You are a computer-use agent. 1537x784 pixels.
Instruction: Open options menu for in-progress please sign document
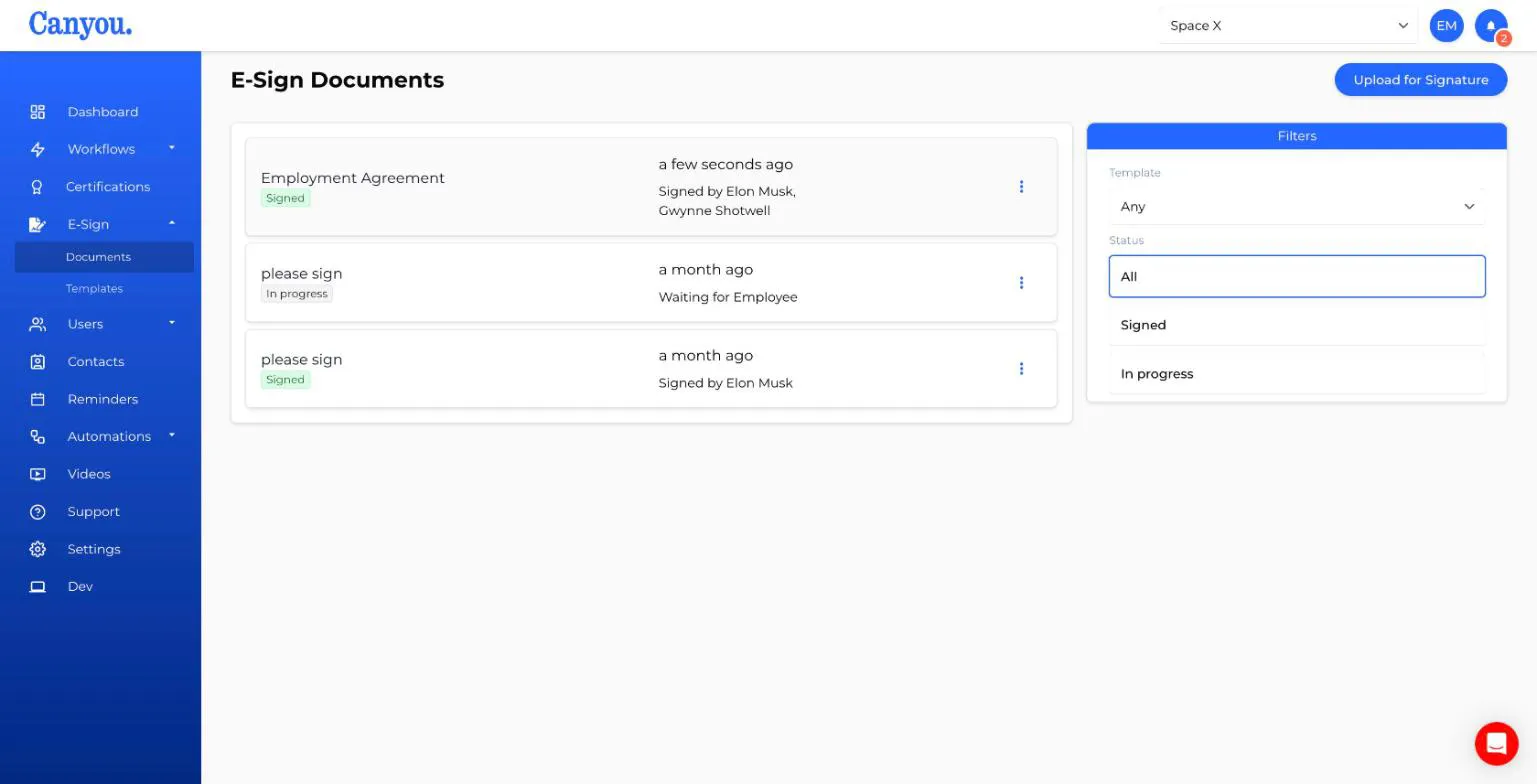[x=1021, y=283]
